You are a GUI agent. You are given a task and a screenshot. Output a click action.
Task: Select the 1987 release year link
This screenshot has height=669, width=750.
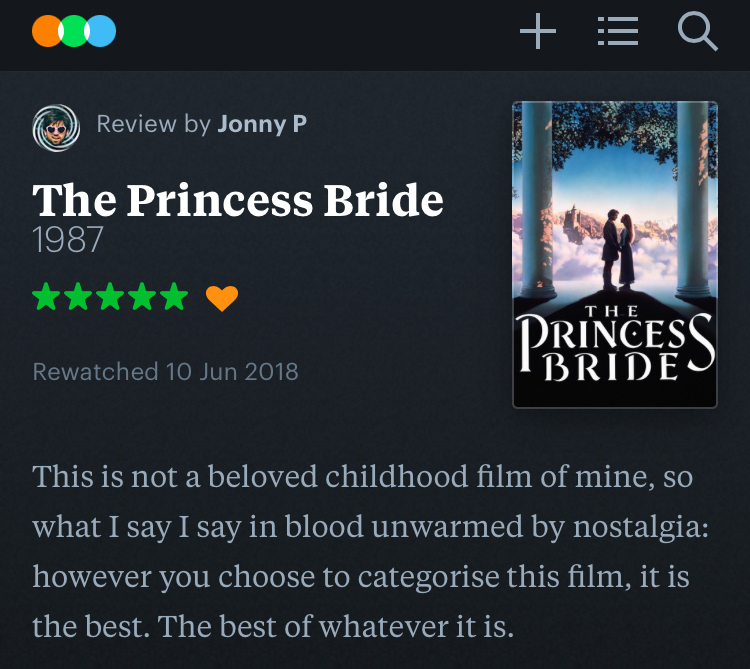68,241
